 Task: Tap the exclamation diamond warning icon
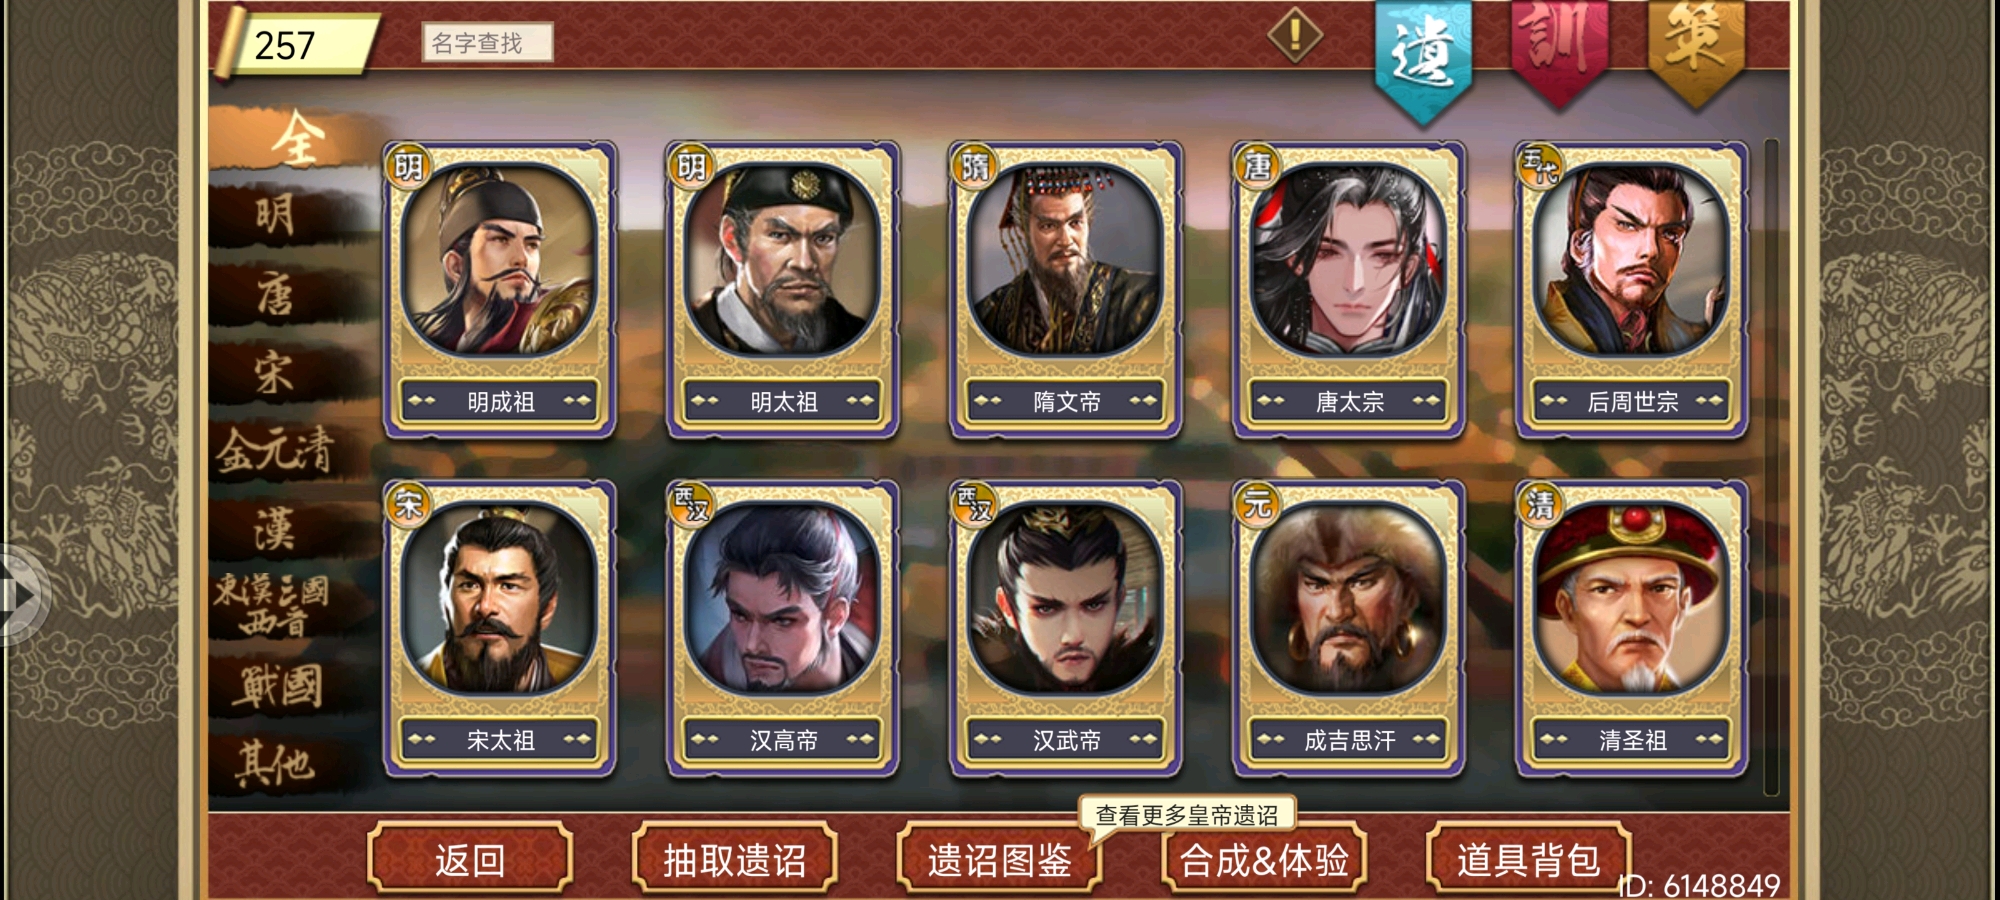pos(1295,35)
